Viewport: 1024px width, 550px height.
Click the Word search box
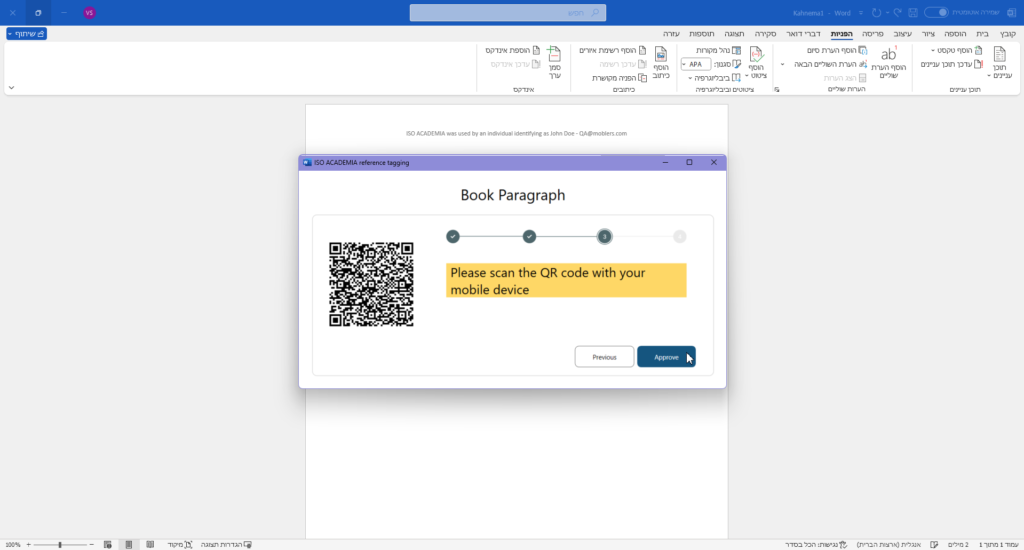tap(508, 12)
